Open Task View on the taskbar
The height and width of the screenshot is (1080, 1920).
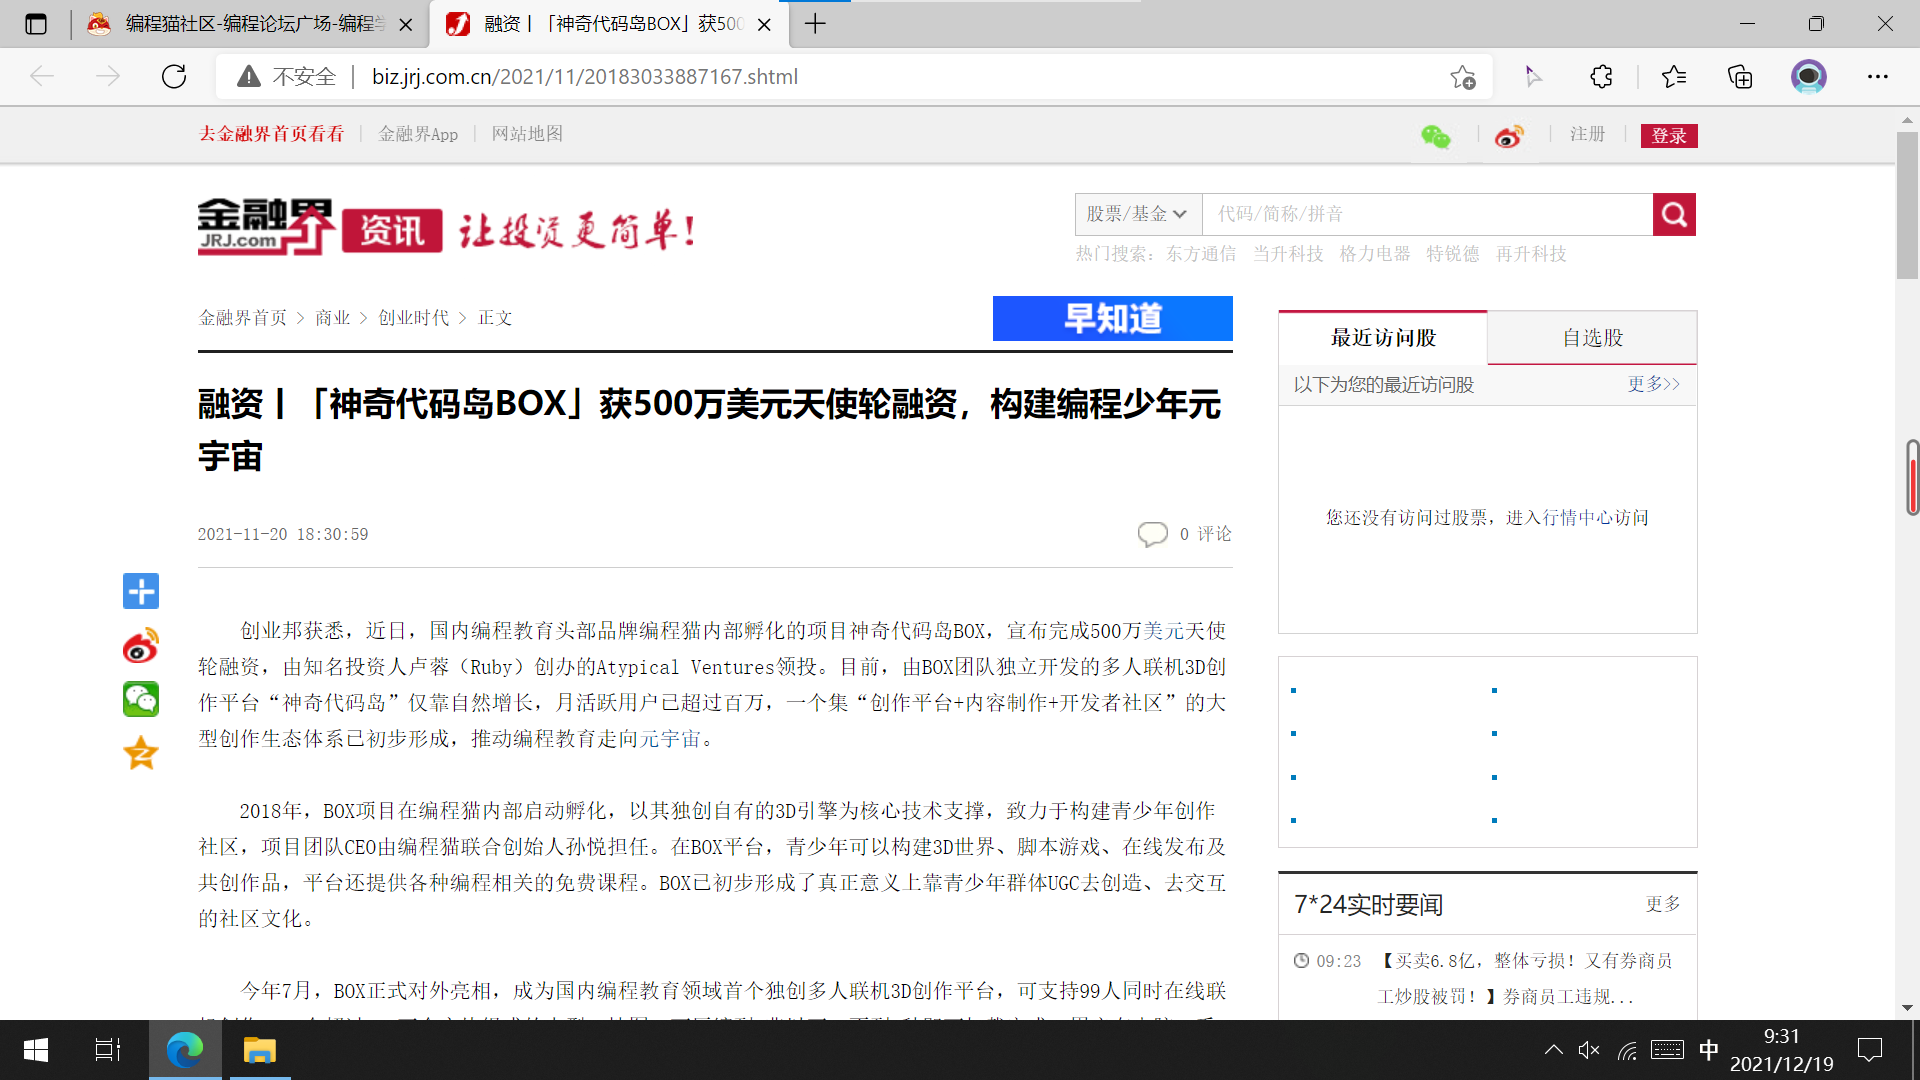tap(107, 1050)
